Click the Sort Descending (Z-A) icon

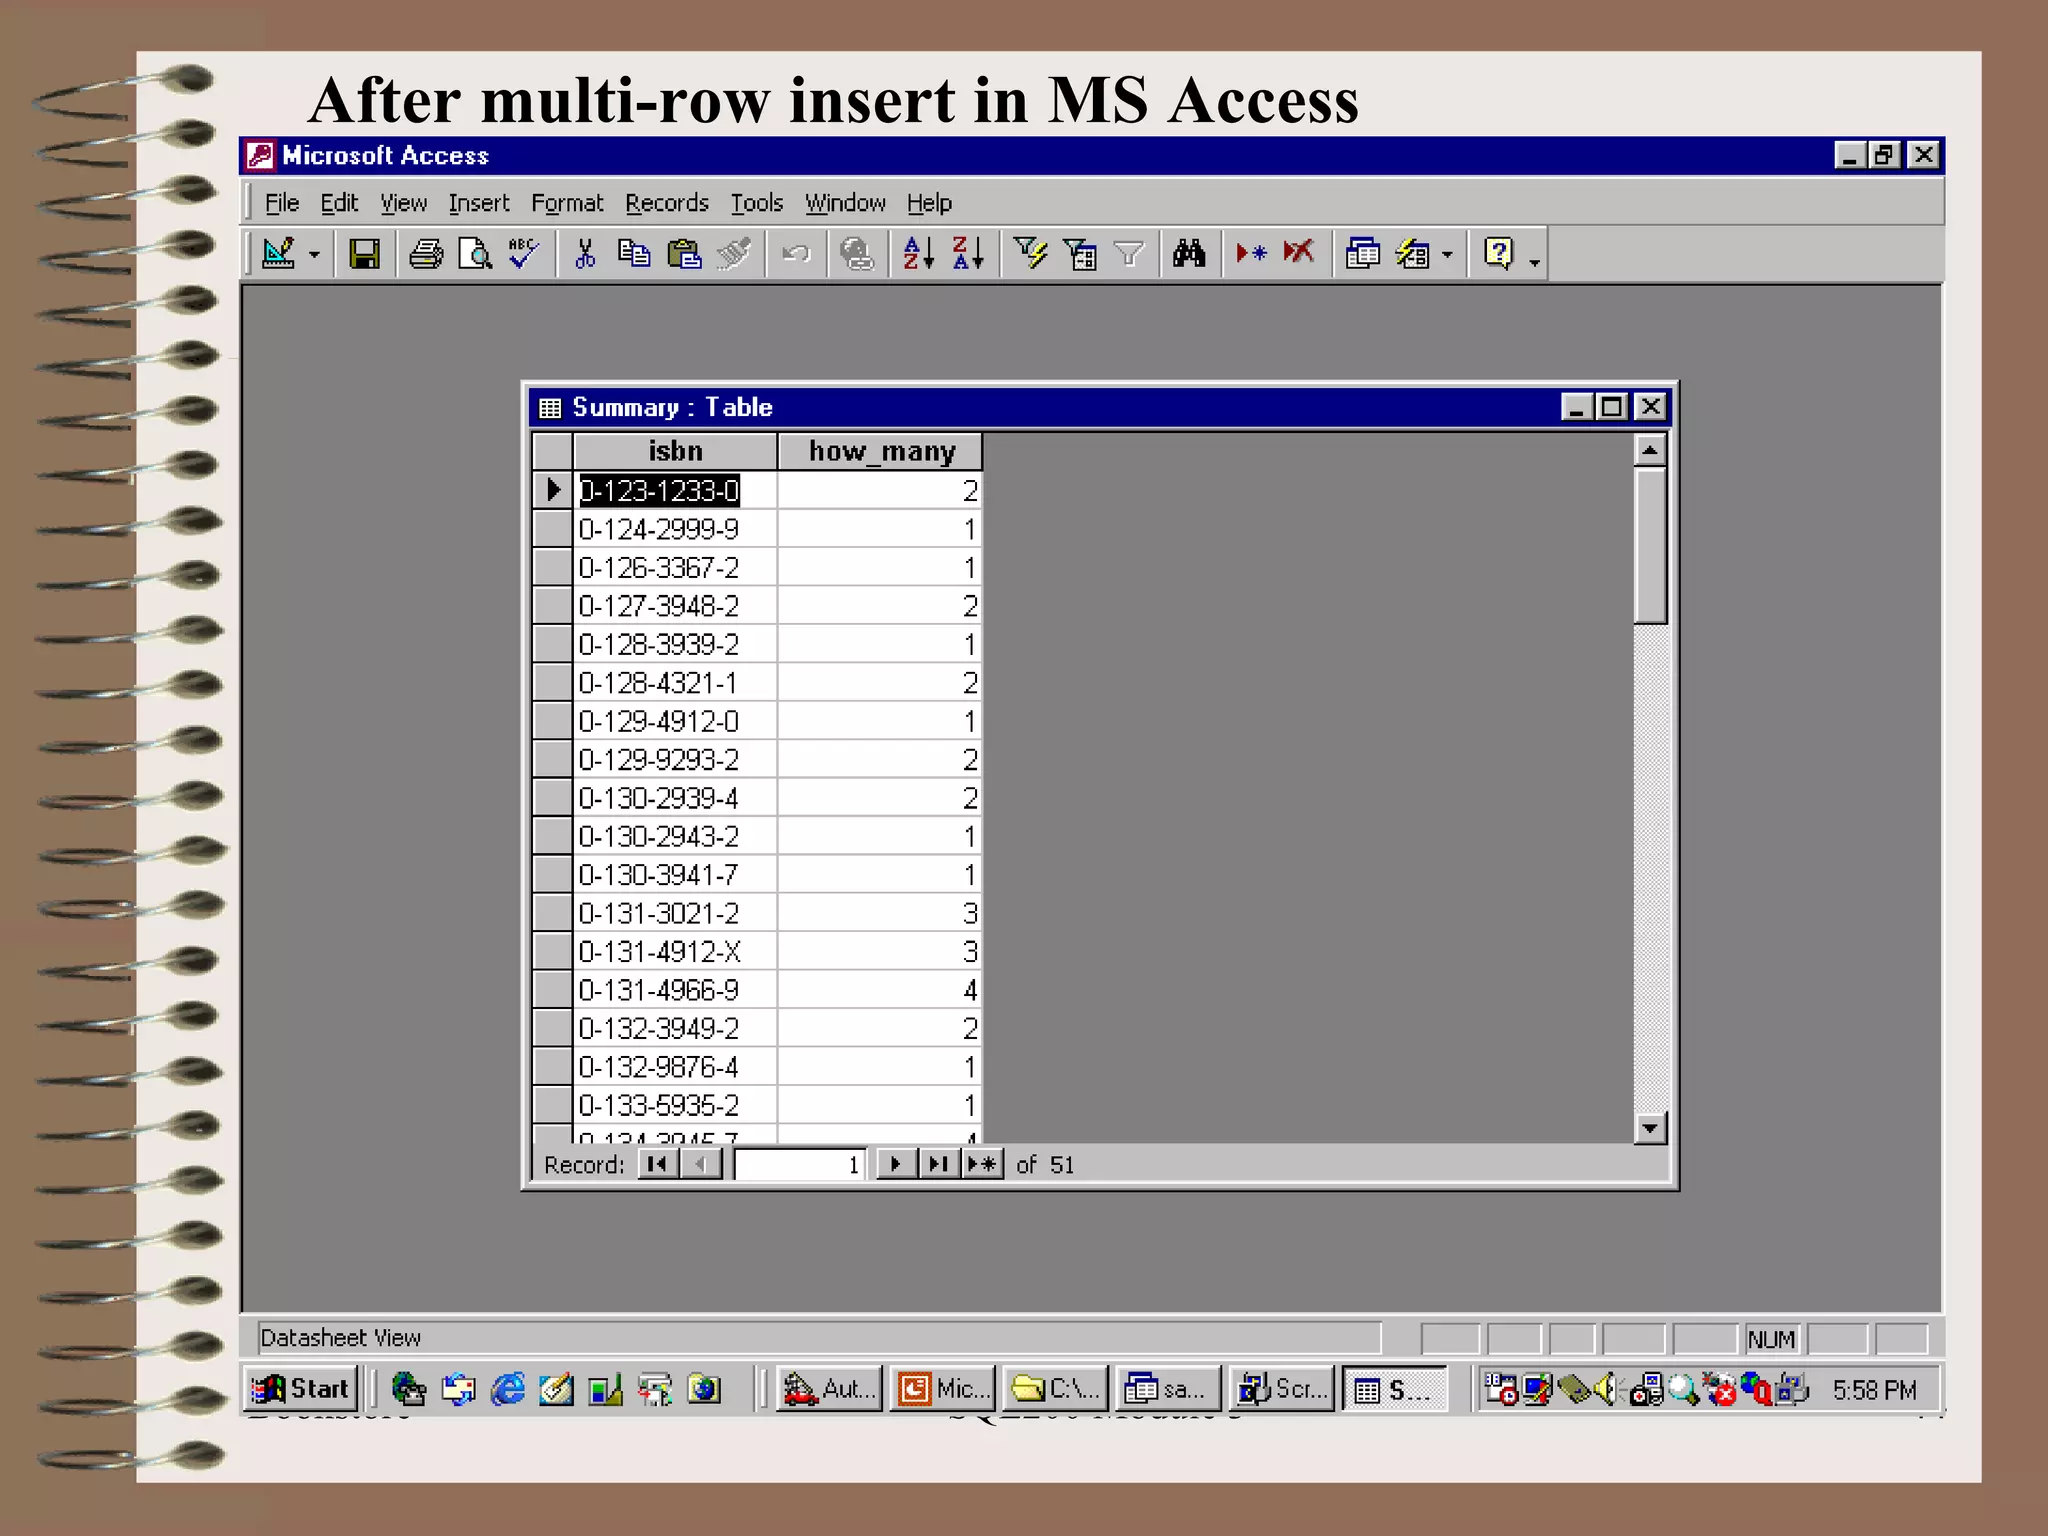pyautogui.click(x=967, y=254)
